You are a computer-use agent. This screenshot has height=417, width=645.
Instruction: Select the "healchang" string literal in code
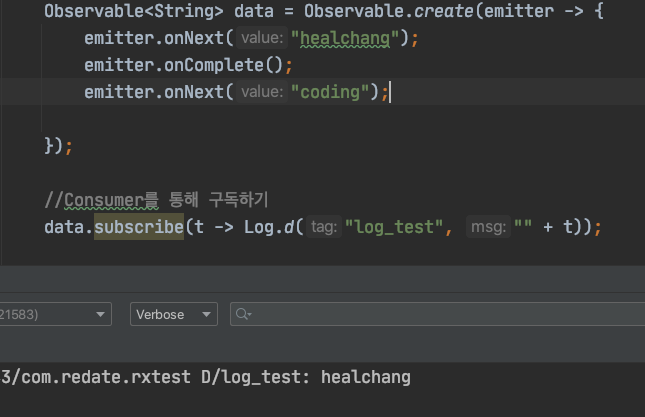pyautogui.click(x=345, y=38)
